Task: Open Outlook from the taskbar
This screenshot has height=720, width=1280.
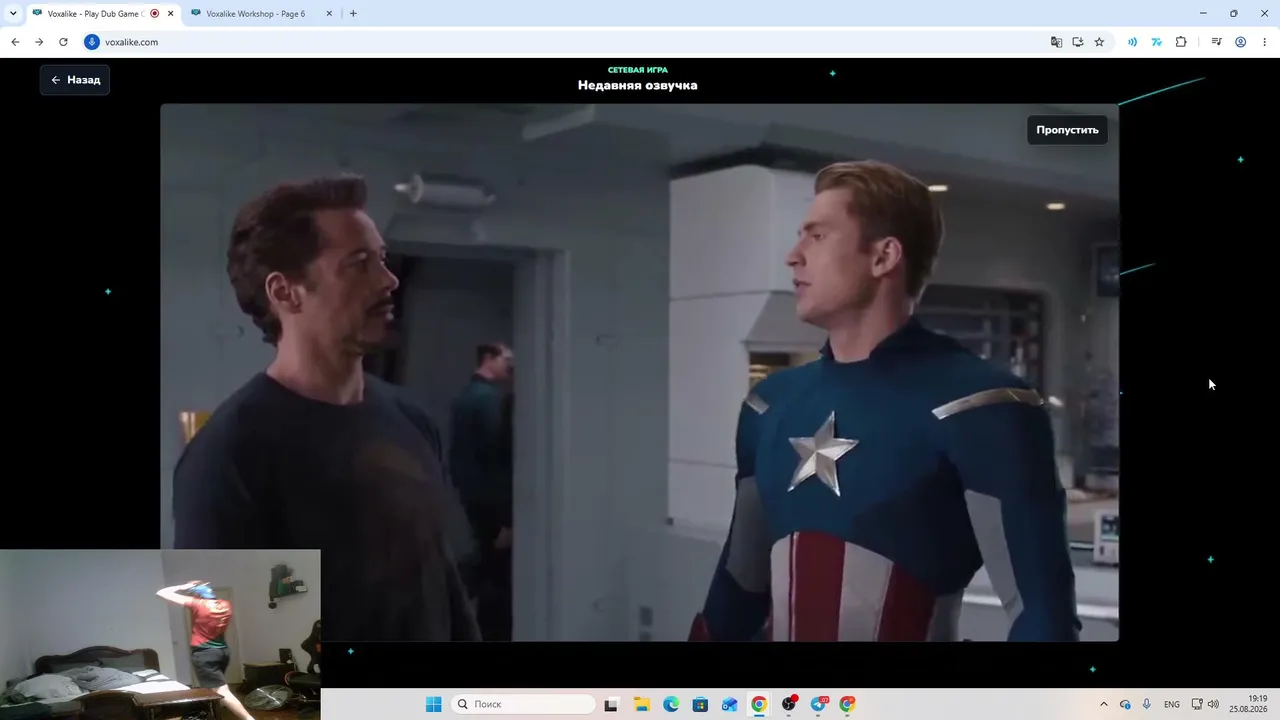Action: tap(730, 704)
